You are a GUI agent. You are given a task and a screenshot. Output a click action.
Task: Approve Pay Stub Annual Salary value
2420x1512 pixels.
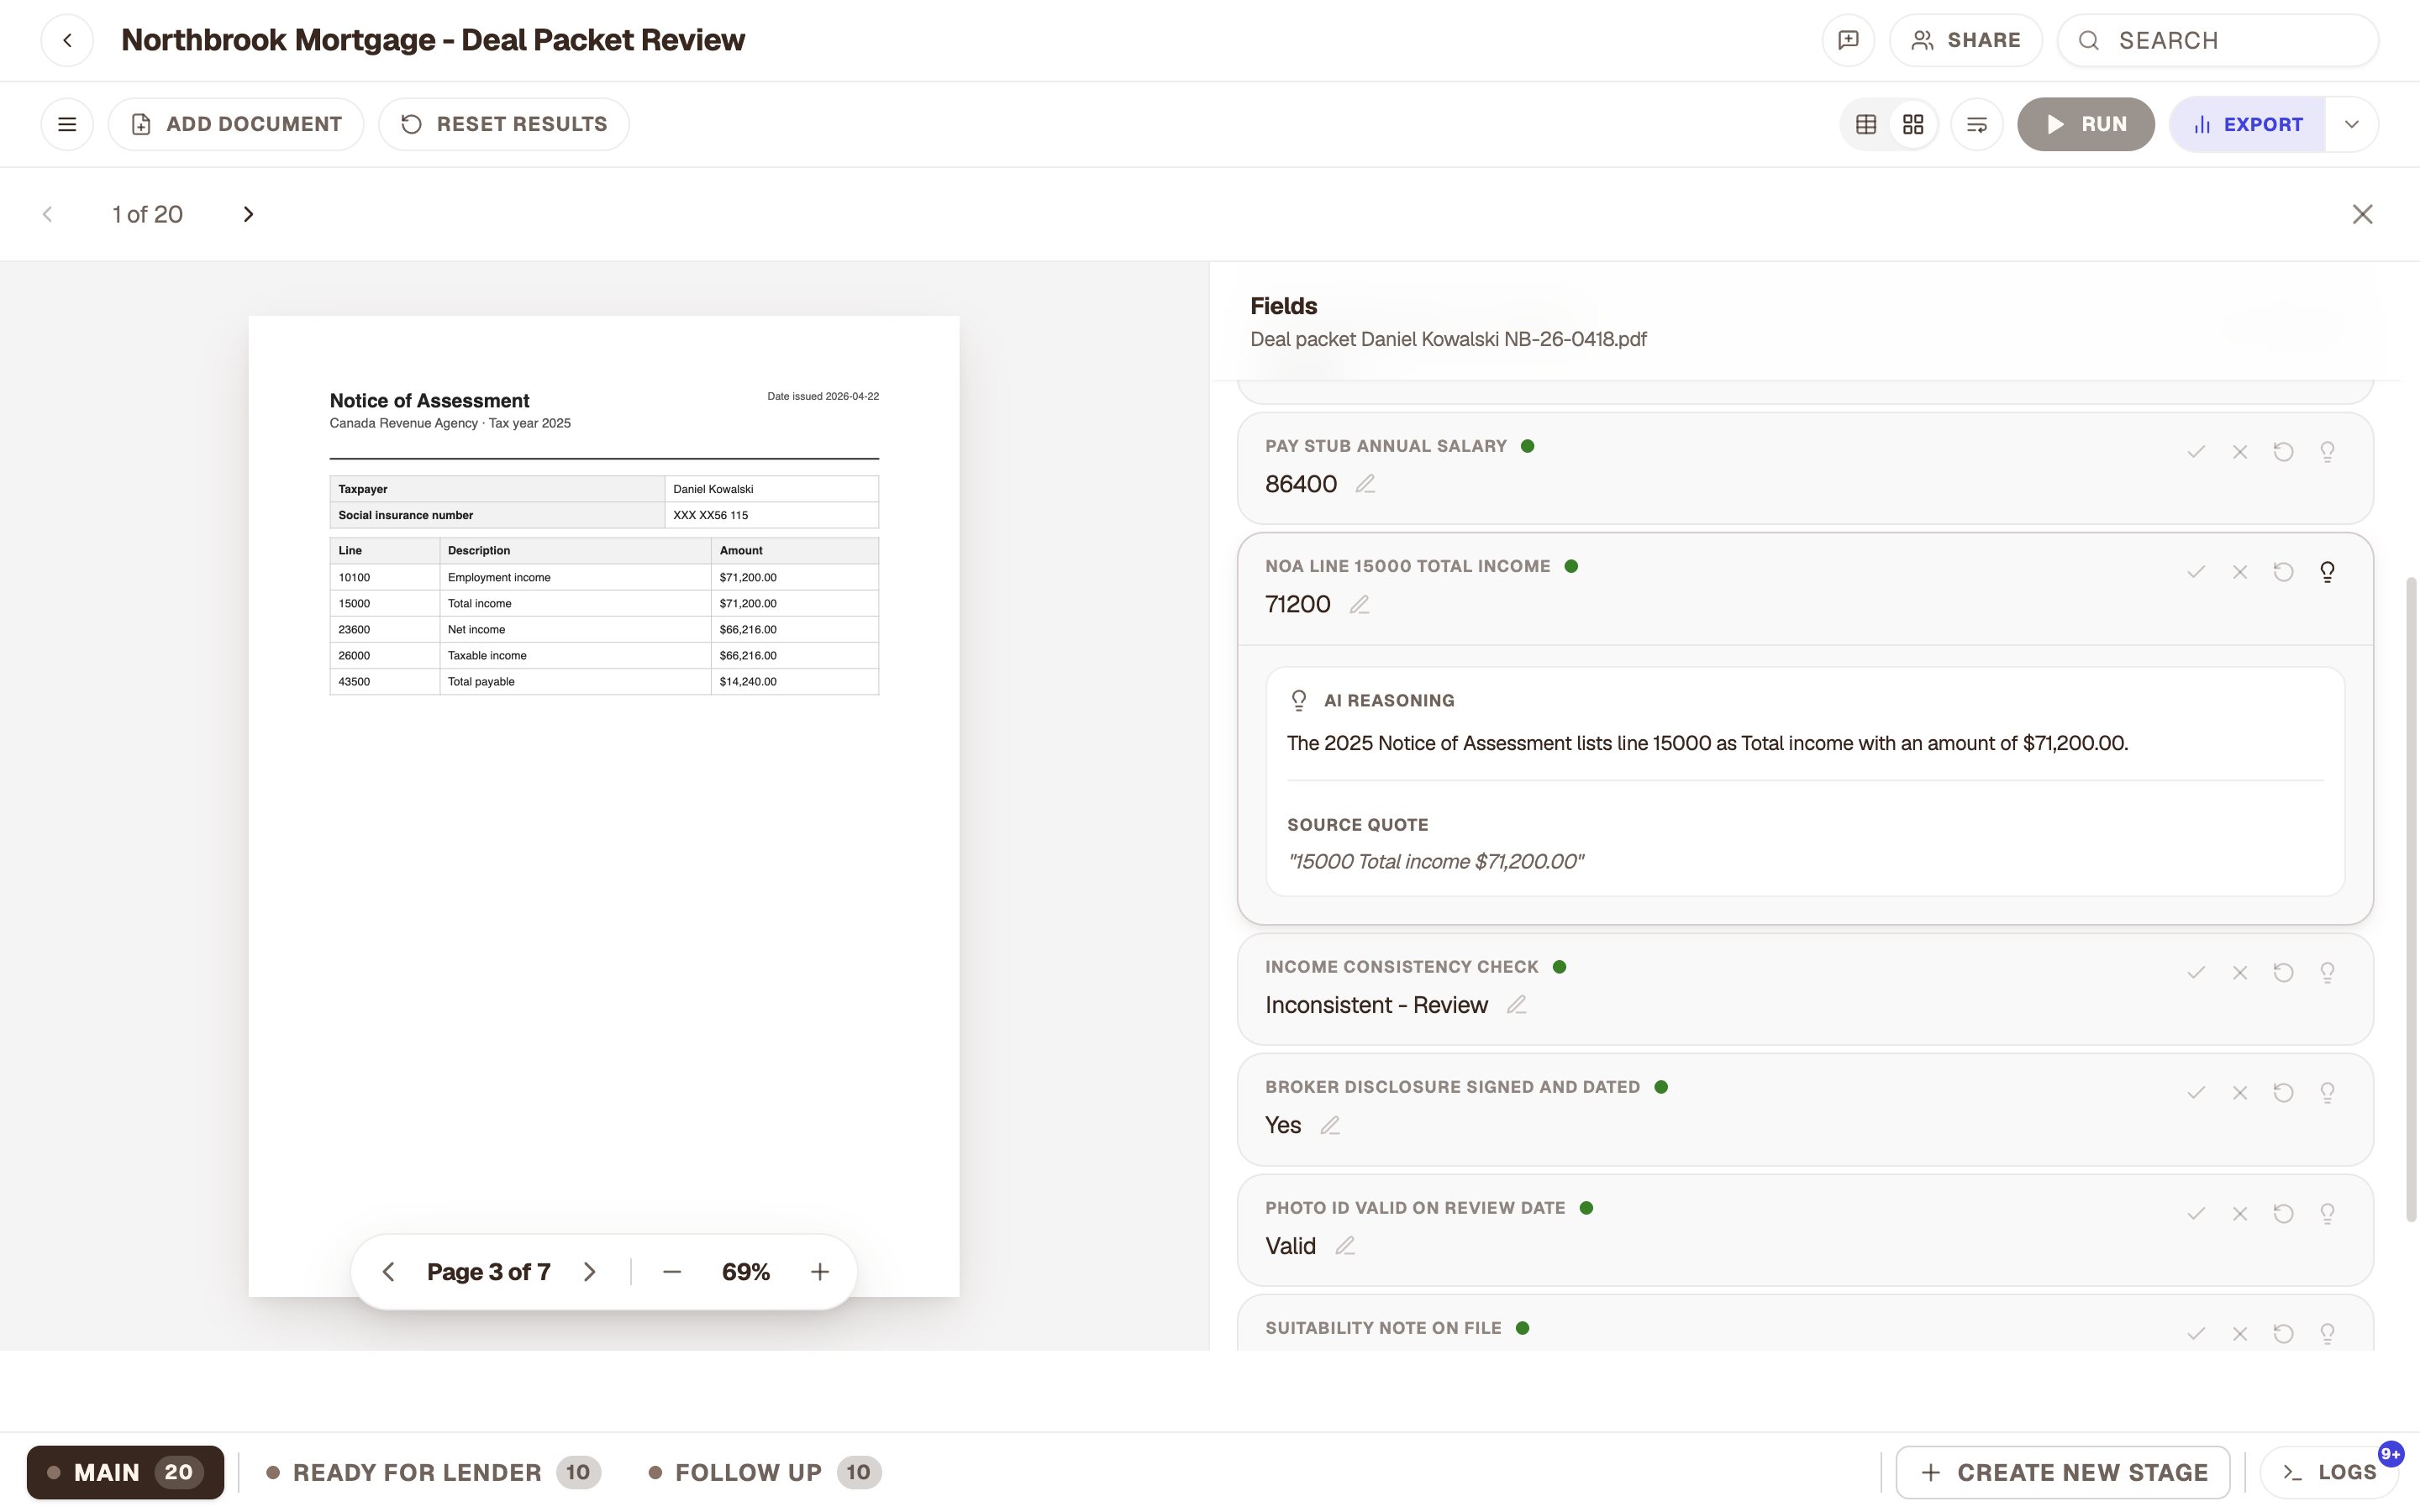point(2196,452)
